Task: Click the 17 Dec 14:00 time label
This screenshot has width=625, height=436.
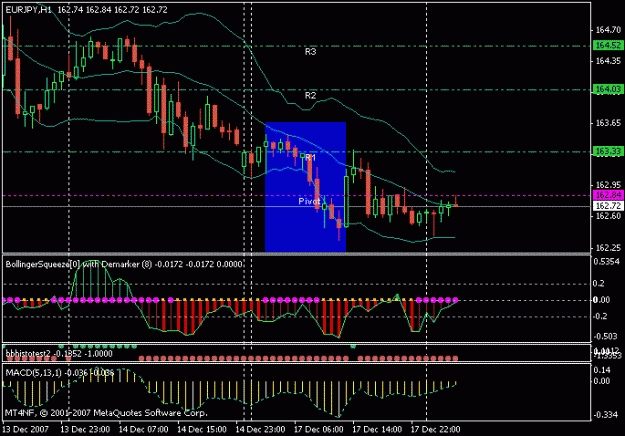Action: point(377,430)
